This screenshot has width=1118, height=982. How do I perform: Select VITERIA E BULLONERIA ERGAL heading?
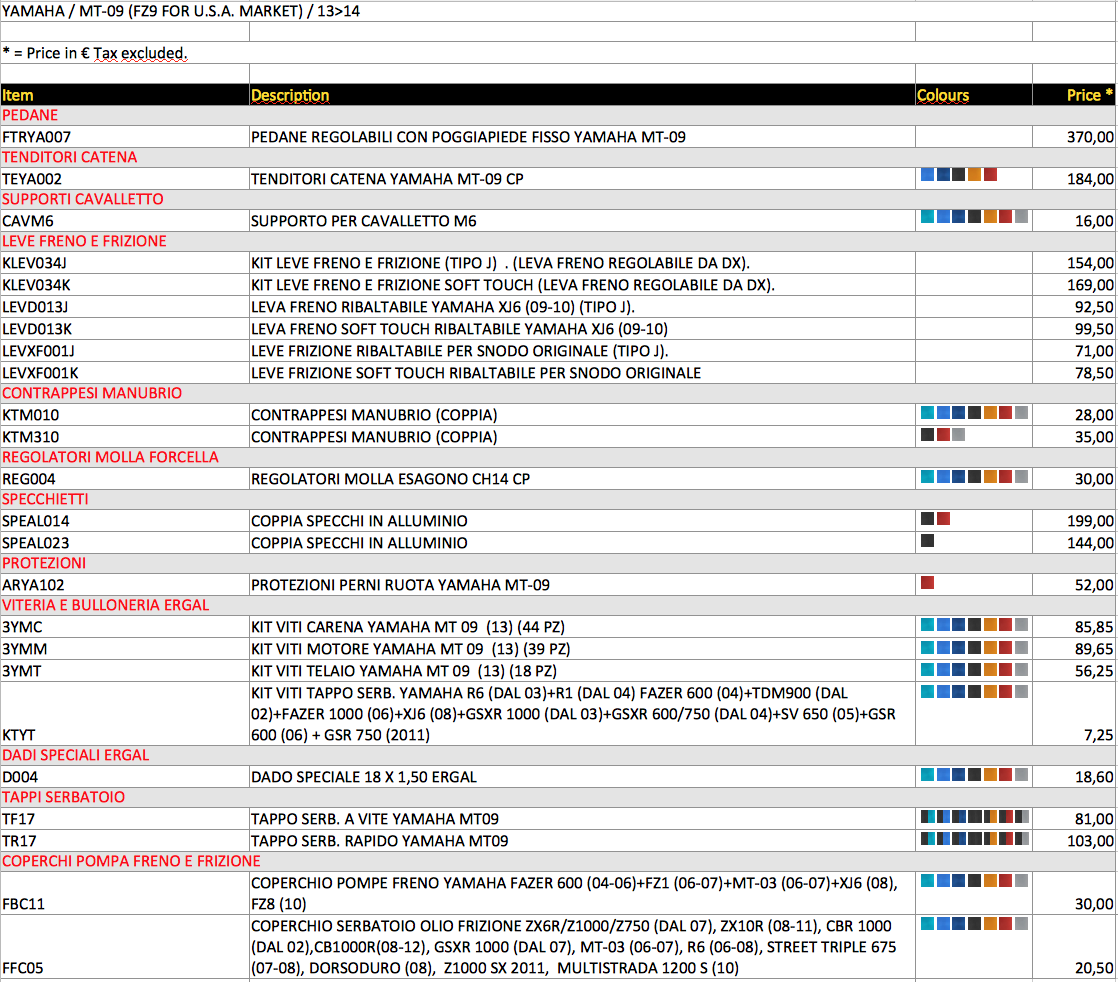tap(106, 605)
